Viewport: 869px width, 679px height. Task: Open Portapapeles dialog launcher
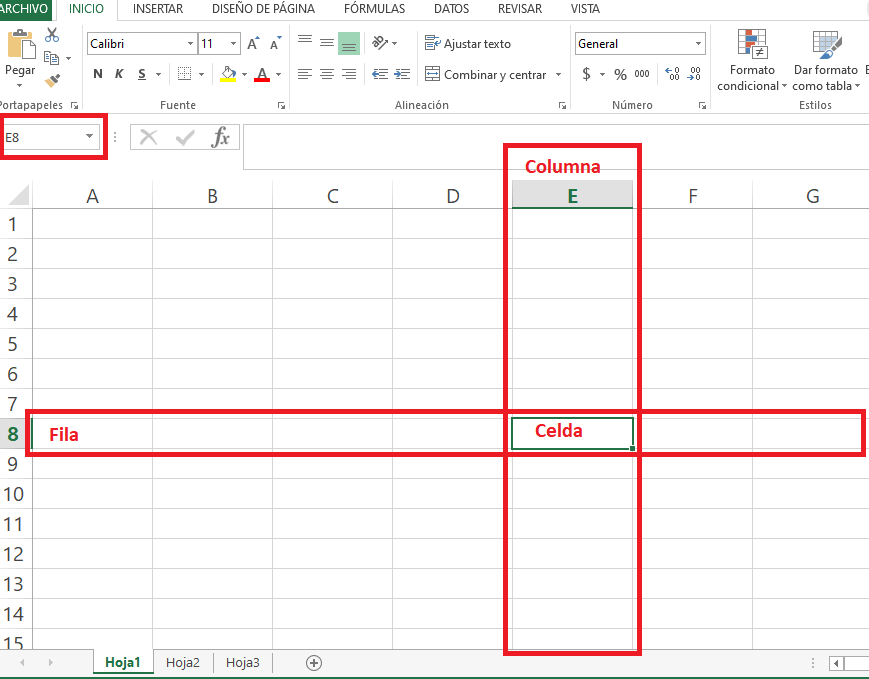(74, 105)
